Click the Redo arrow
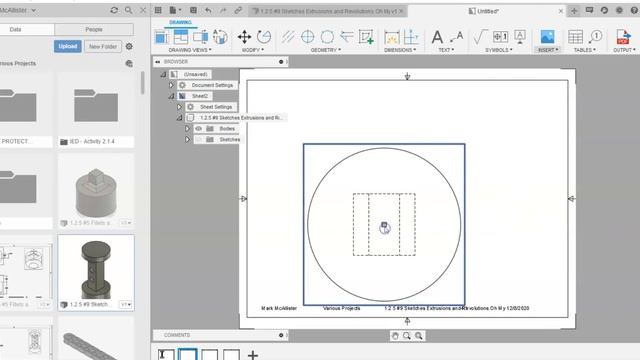 pyautogui.click(x=223, y=10)
